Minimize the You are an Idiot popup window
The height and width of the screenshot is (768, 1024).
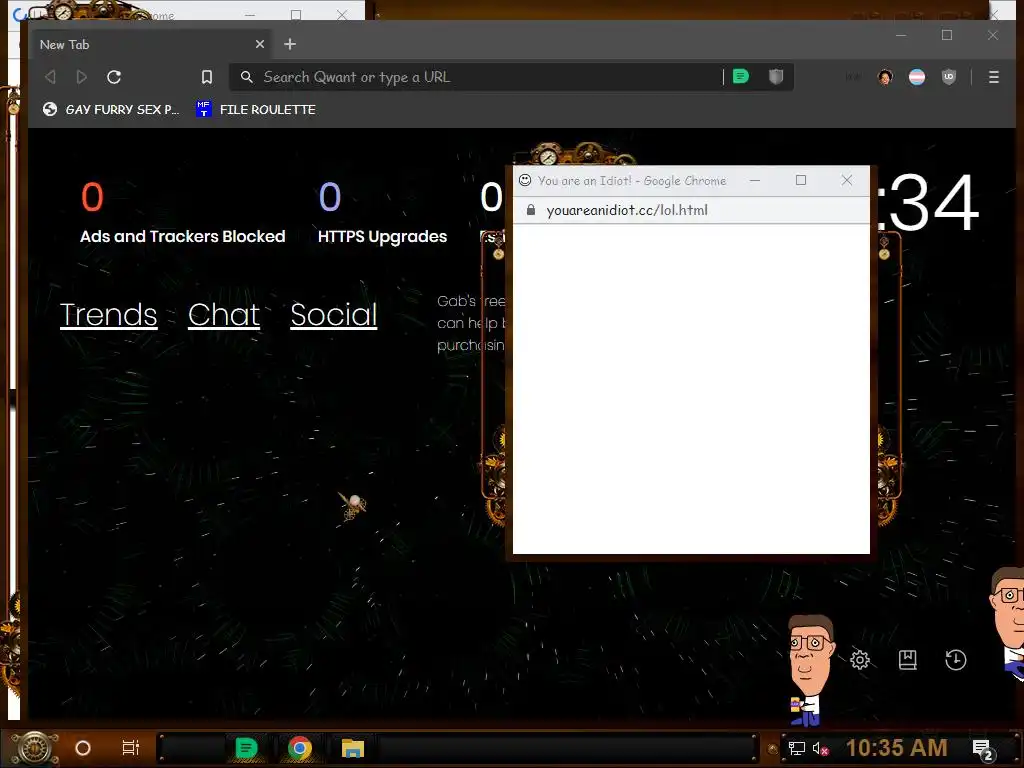click(x=755, y=180)
